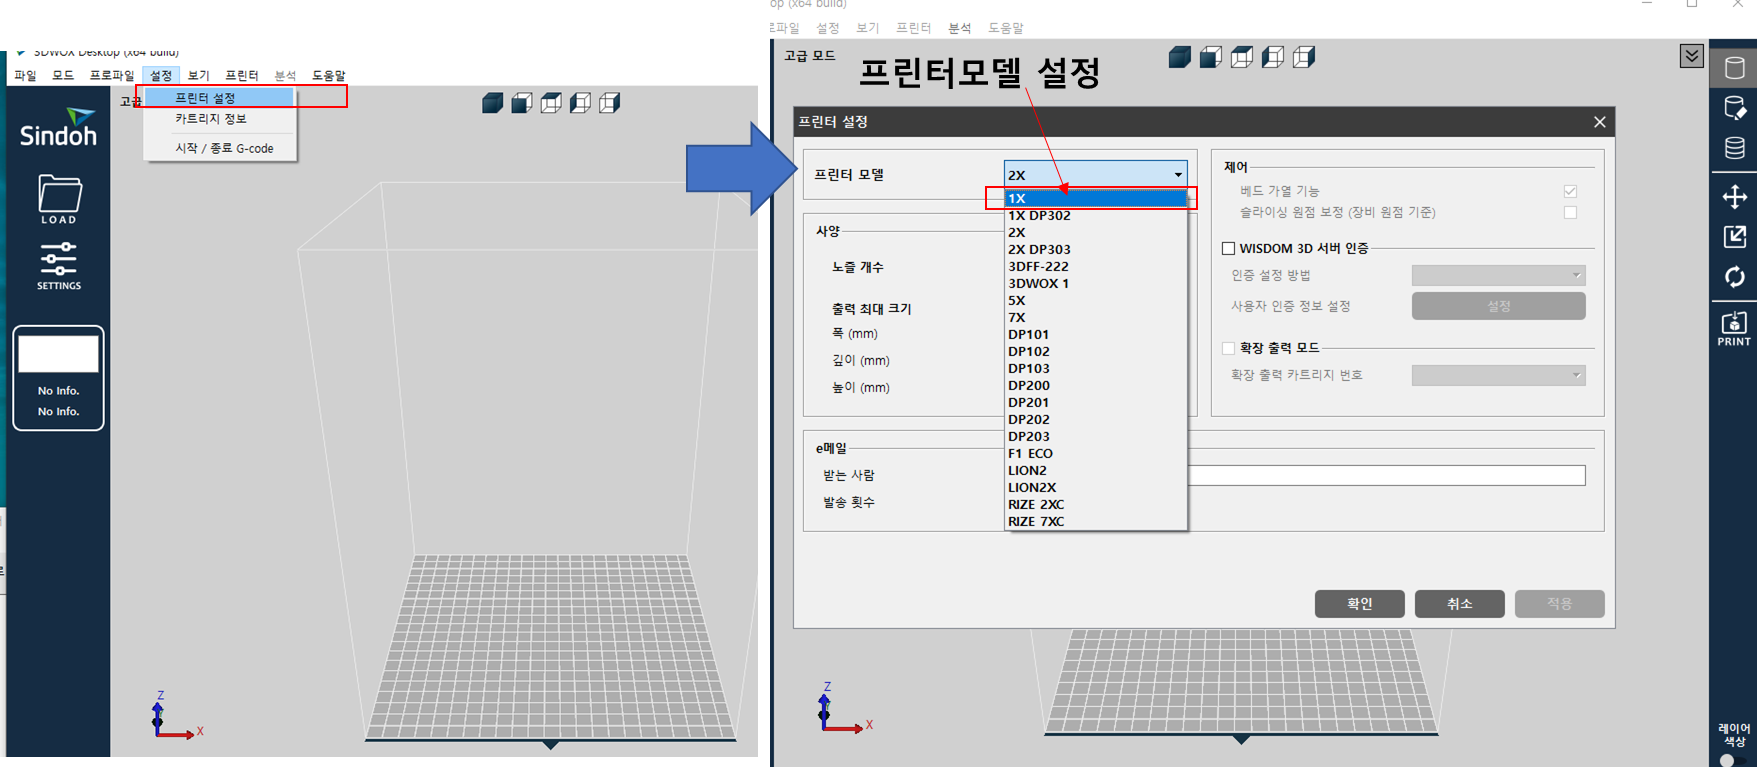This screenshot has height=767, width=1757.
Task: Select 1X in printer model list
Action: (1095, 198)
